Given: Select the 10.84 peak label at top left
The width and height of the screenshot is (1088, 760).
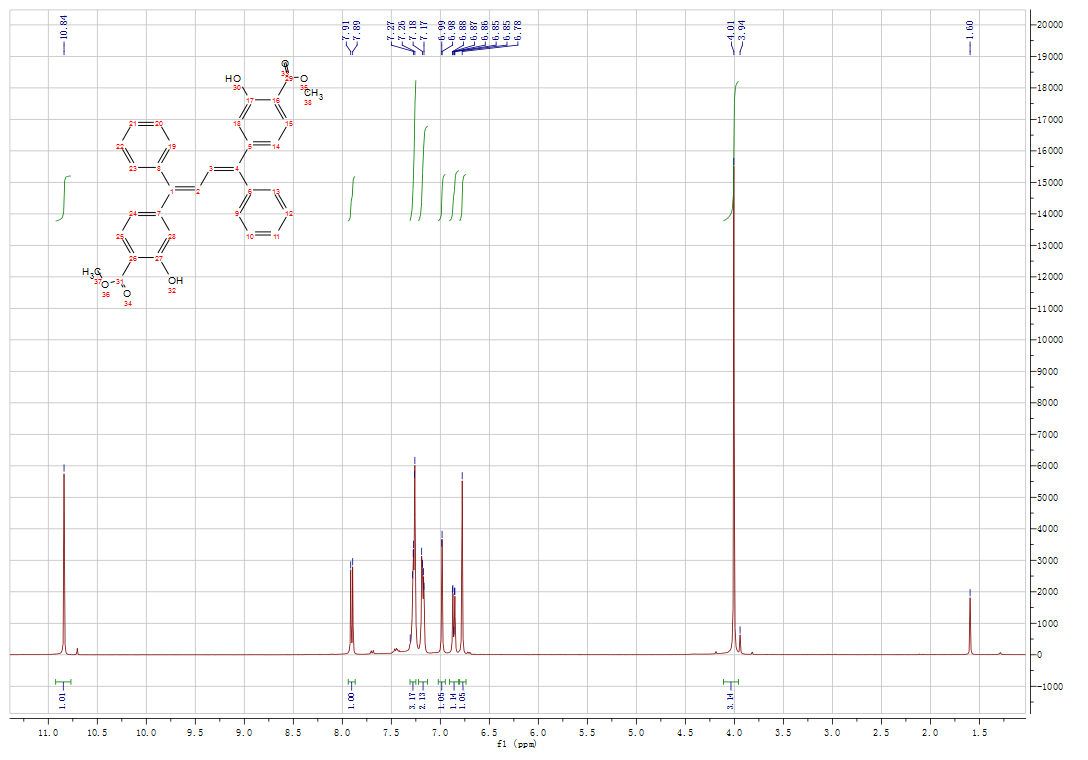Looking at the screenshot, I should pos(64,28).
